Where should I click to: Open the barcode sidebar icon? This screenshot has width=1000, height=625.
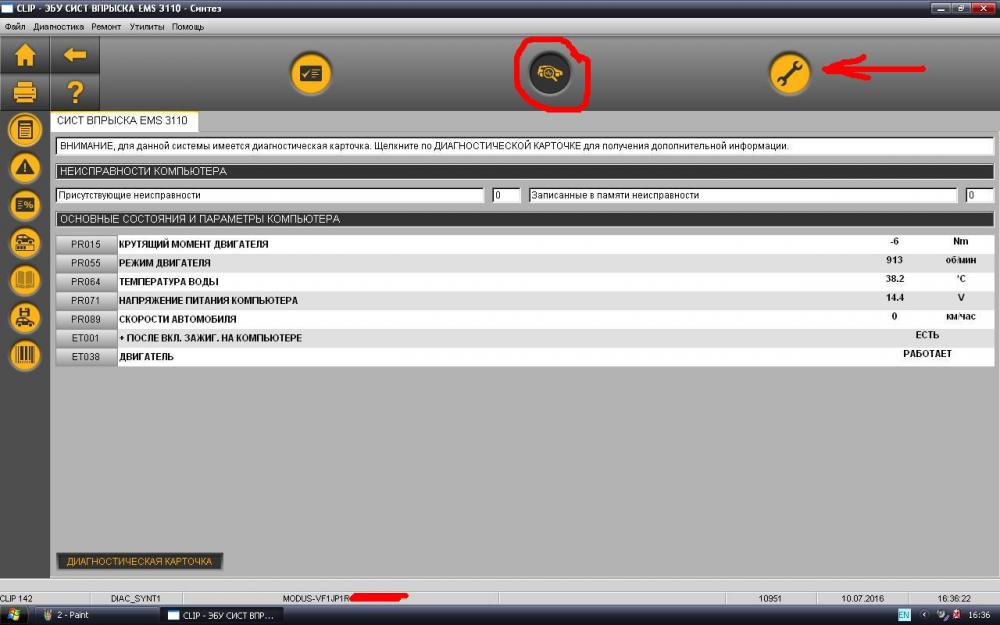pyautogui.click(x=25, y=355)
